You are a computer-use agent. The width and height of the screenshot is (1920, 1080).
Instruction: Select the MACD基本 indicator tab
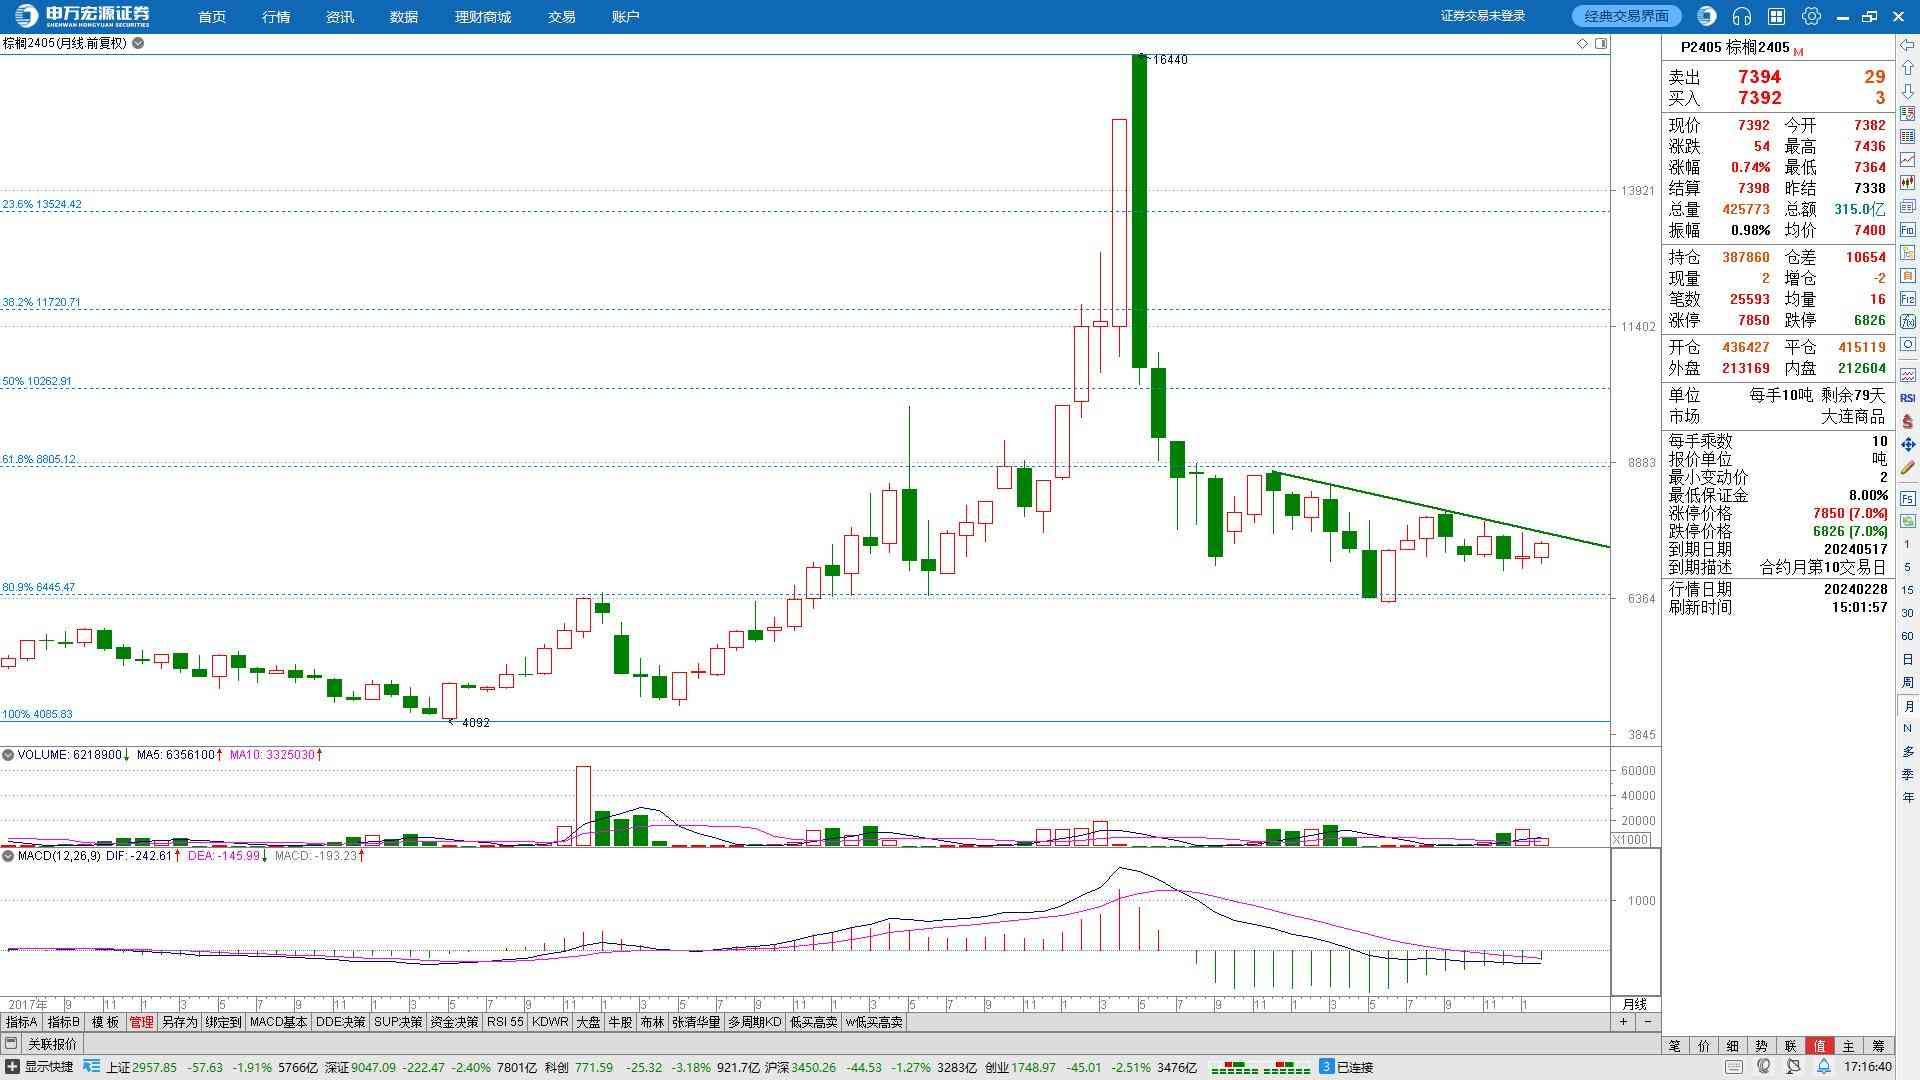coord(278,1022)
